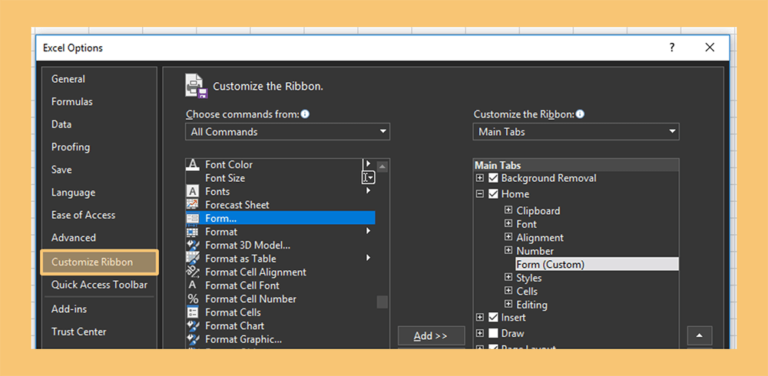The height and width of the screenshot is (376, 768).
Task: Uncheck the Background Removal tab checkbox
Action: tap(493, 178)
